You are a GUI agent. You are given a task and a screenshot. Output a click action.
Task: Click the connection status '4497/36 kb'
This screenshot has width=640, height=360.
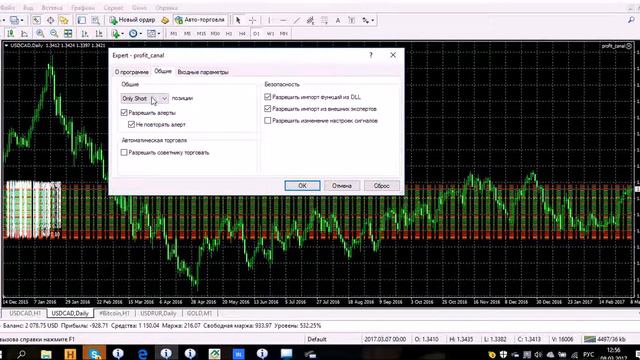point(605,339)
